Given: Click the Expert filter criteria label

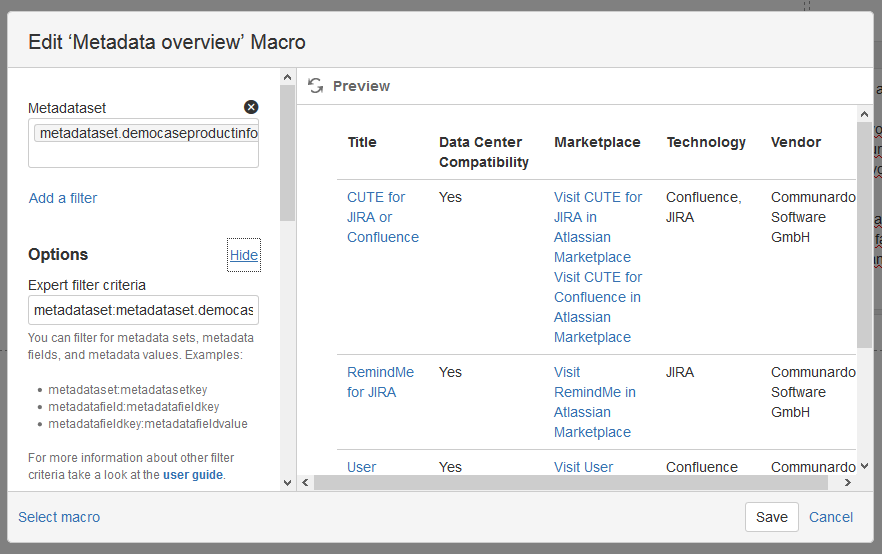Looking at the screenshot, I should tap(87, 285).
